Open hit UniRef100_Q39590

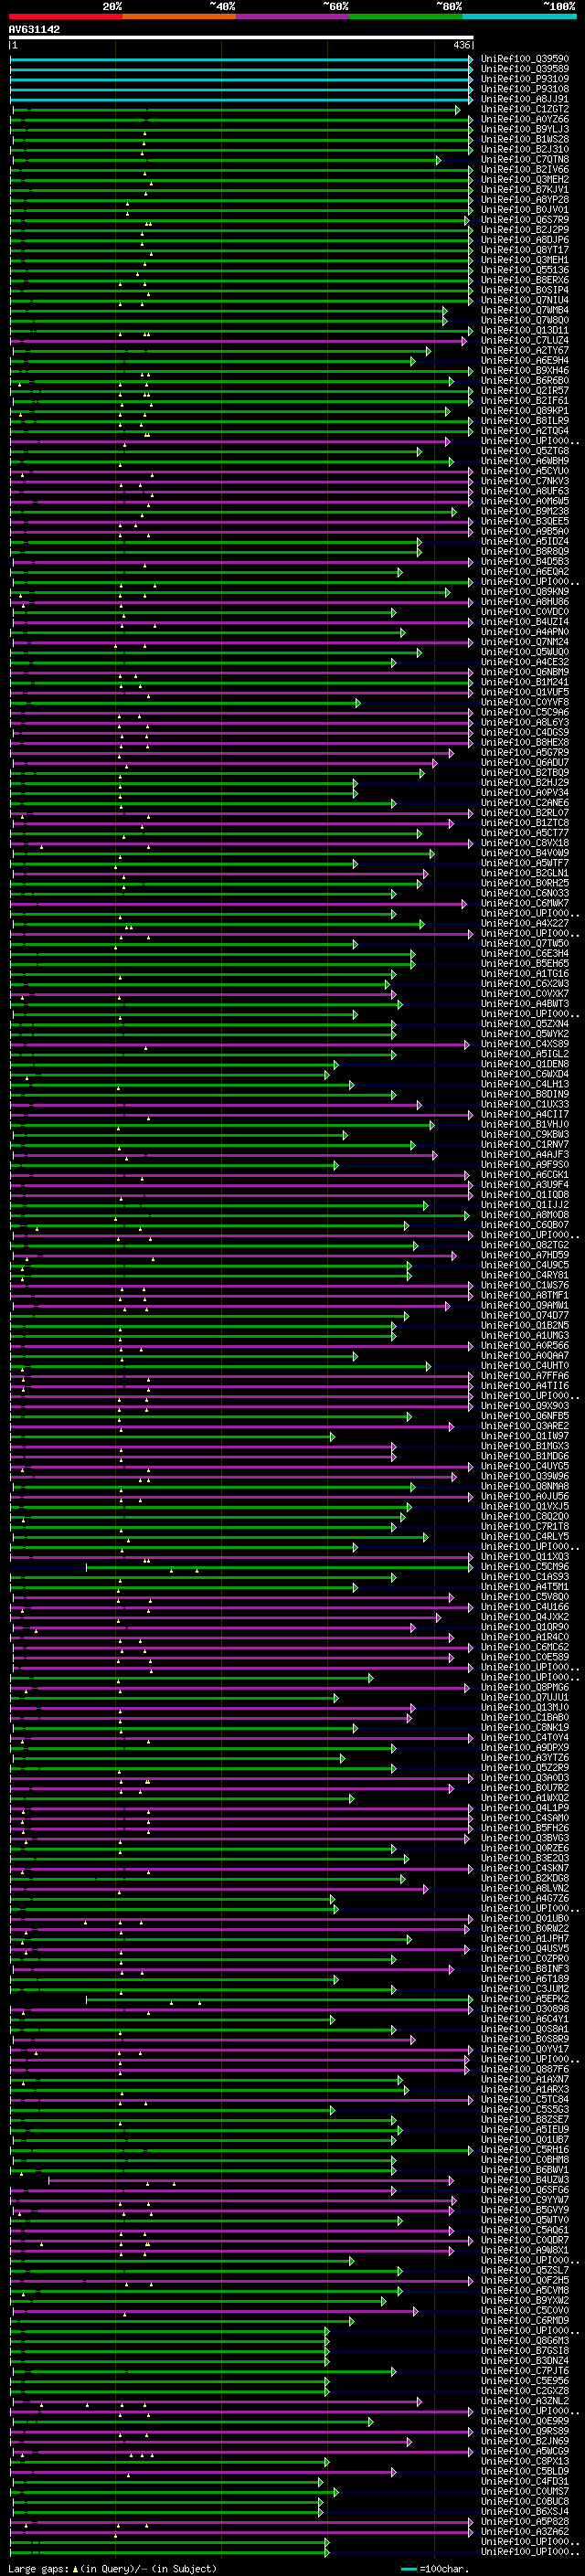pos(525,59)
